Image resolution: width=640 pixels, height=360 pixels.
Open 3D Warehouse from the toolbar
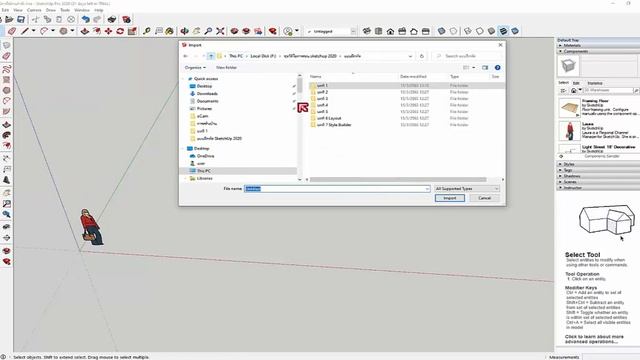[x=234, y=31]
